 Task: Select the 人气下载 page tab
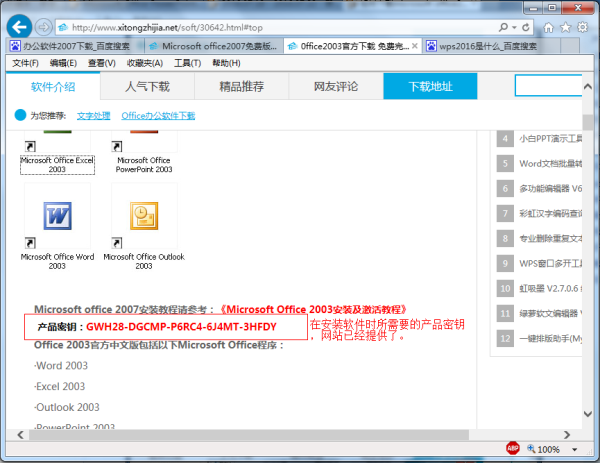pyautogui.click(x=147, y=86)
